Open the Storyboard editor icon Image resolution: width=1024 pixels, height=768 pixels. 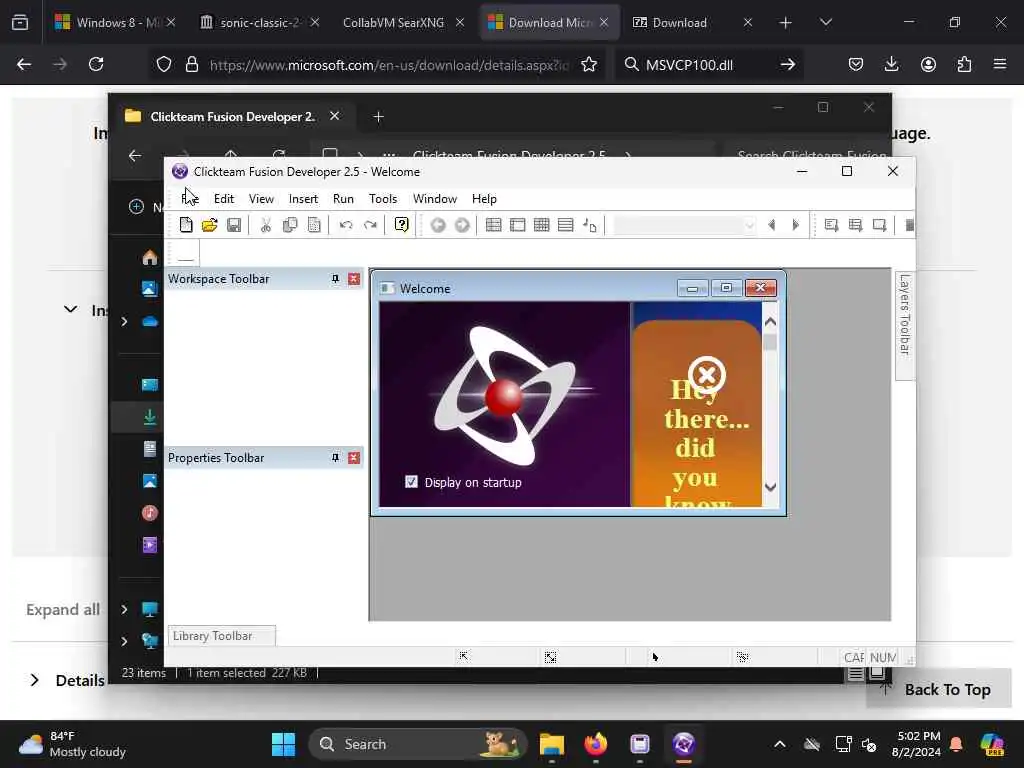click(494, 225)
